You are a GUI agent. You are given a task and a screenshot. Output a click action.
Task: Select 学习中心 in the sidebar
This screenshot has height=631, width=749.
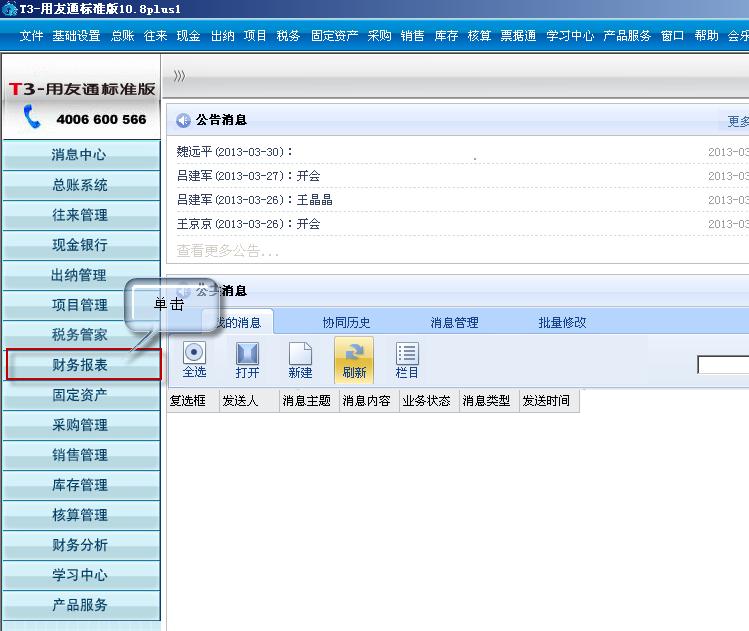[x=81, y=575]
